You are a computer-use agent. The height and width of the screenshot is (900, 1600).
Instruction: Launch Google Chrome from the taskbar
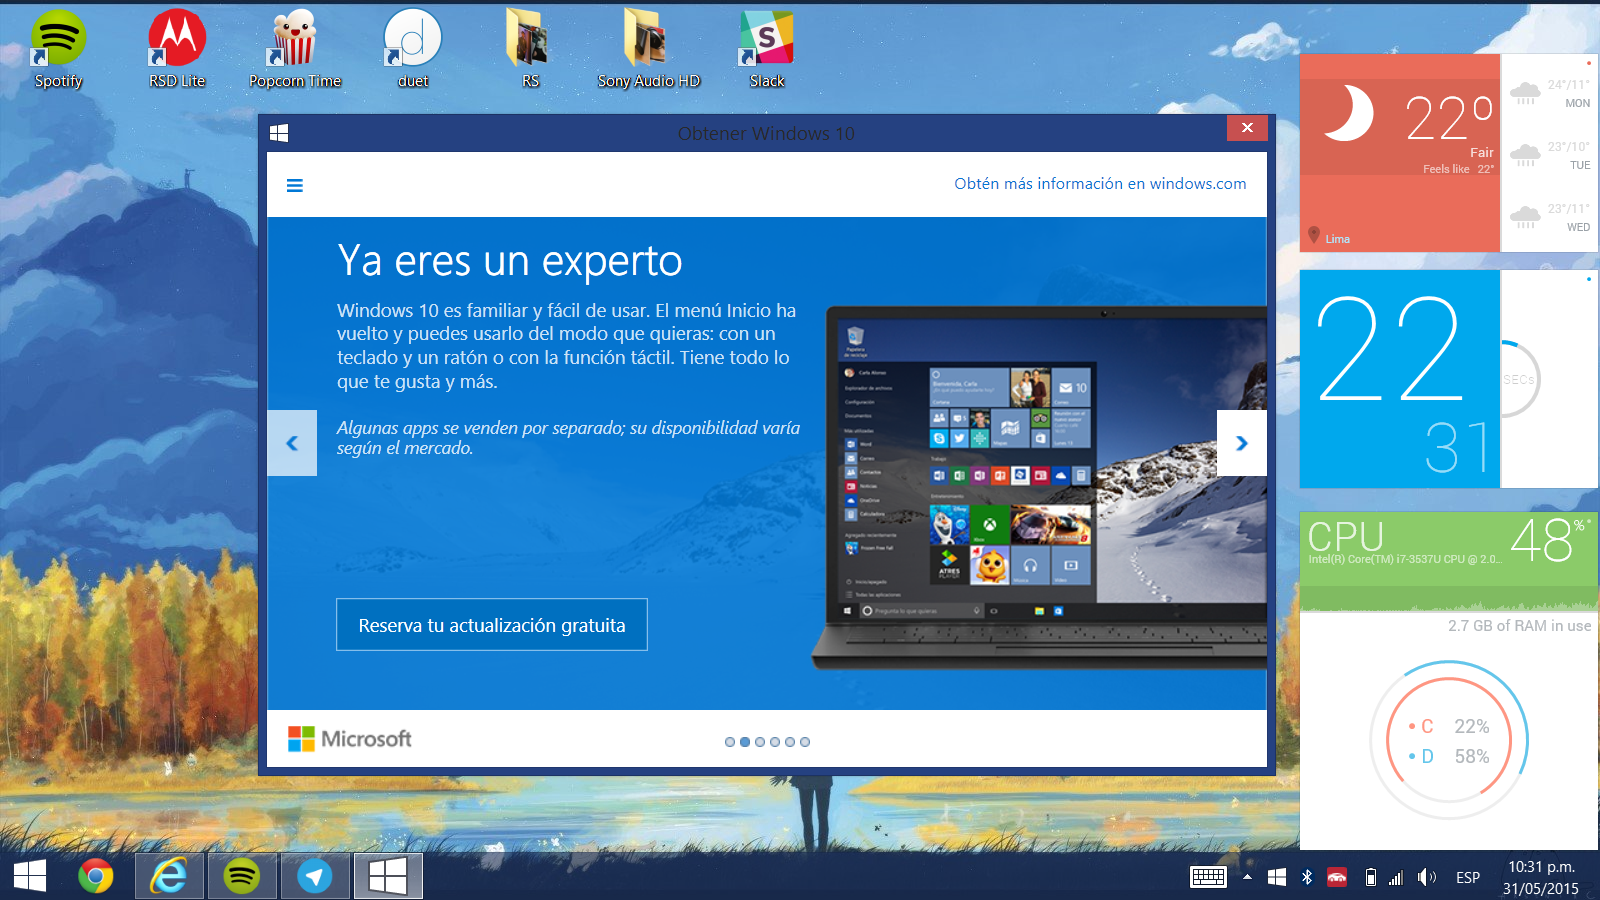96,877
